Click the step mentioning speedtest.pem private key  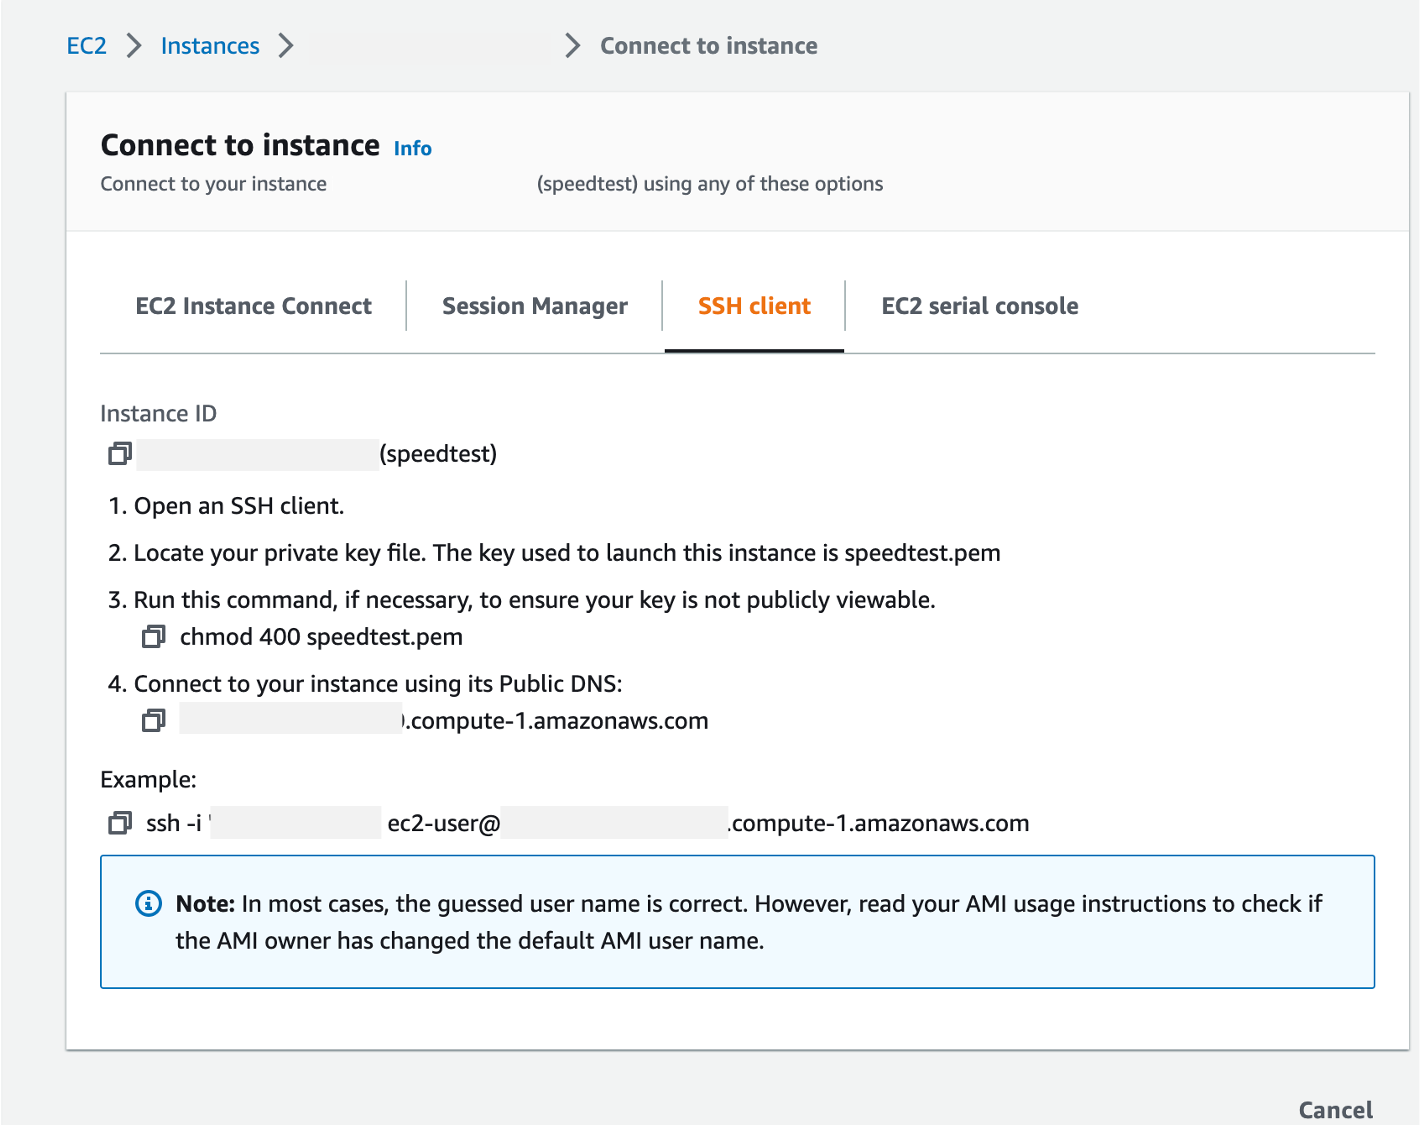tap(554, 553)
